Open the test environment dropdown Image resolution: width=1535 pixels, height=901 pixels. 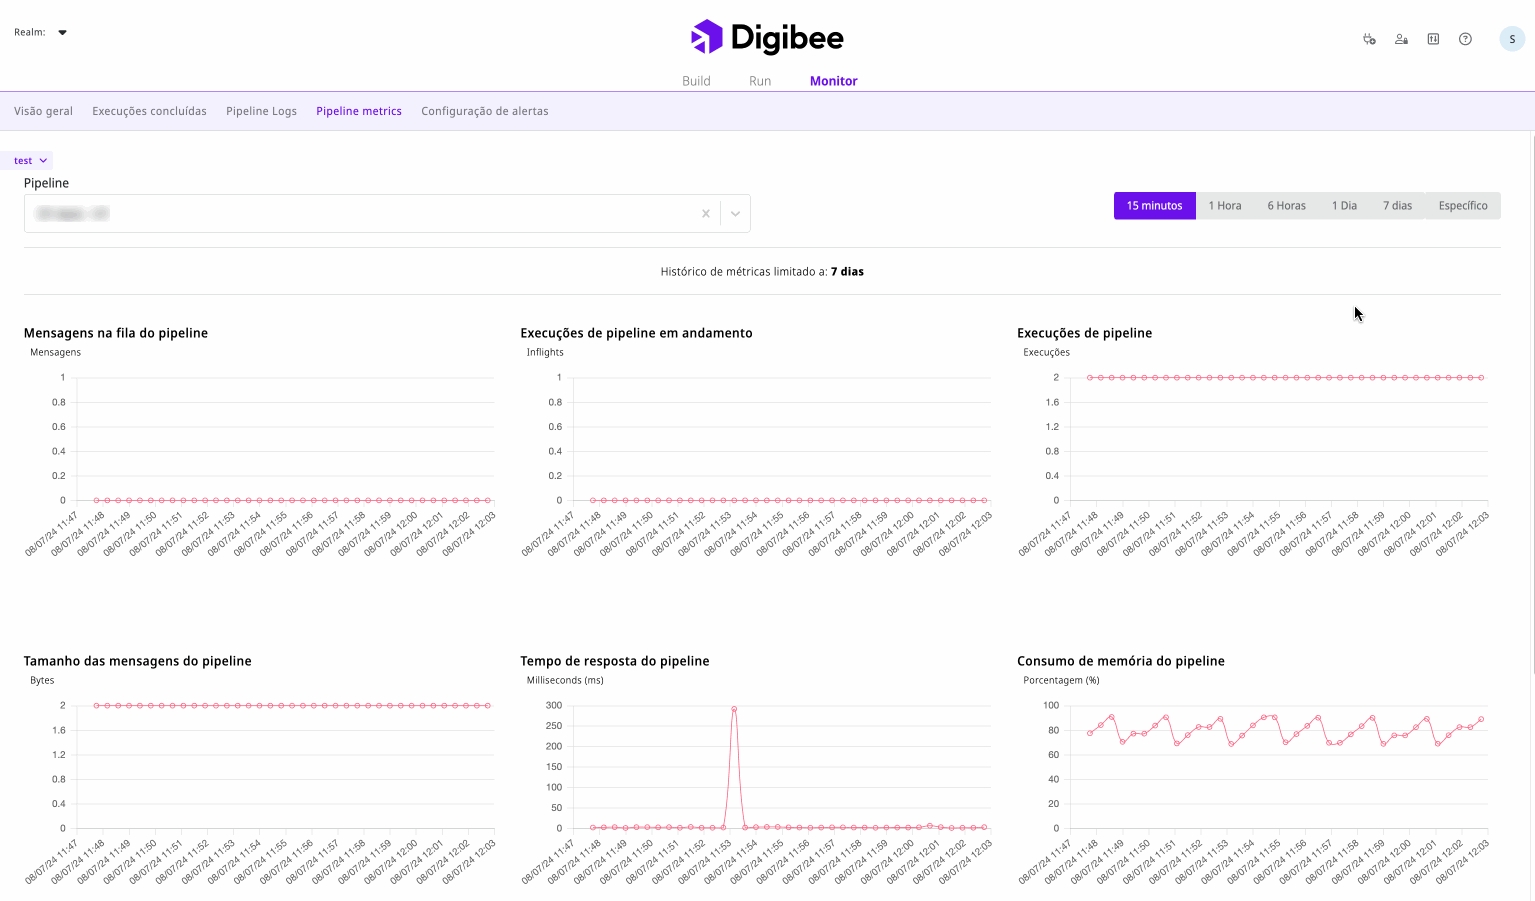click(30, 160)
